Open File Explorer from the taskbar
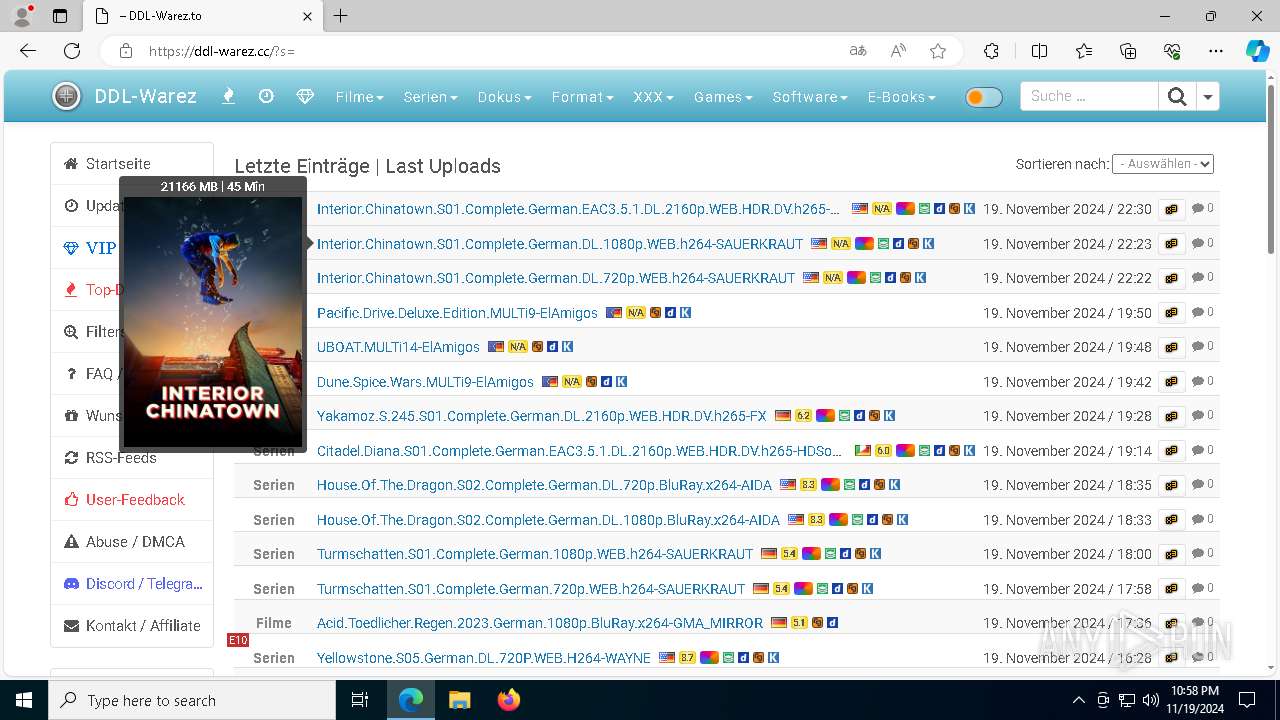Image resolution: width=1280 pixels, height=720 pixels. pos(459,700)
